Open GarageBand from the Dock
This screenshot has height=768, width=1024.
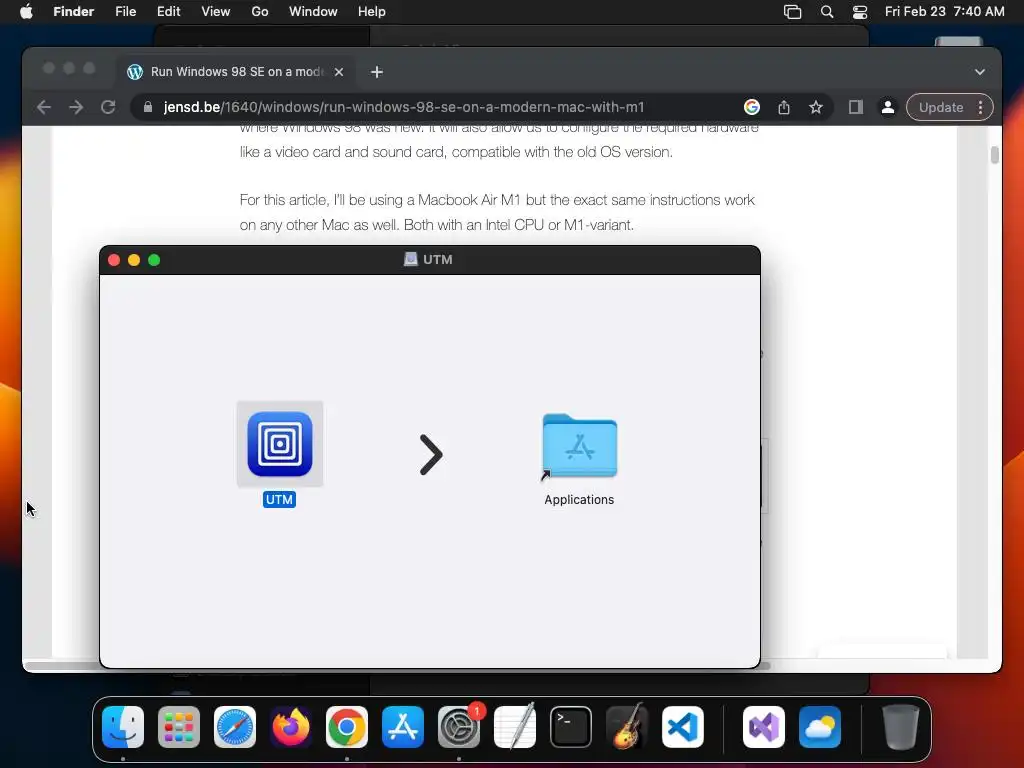[x=627, y=727]
